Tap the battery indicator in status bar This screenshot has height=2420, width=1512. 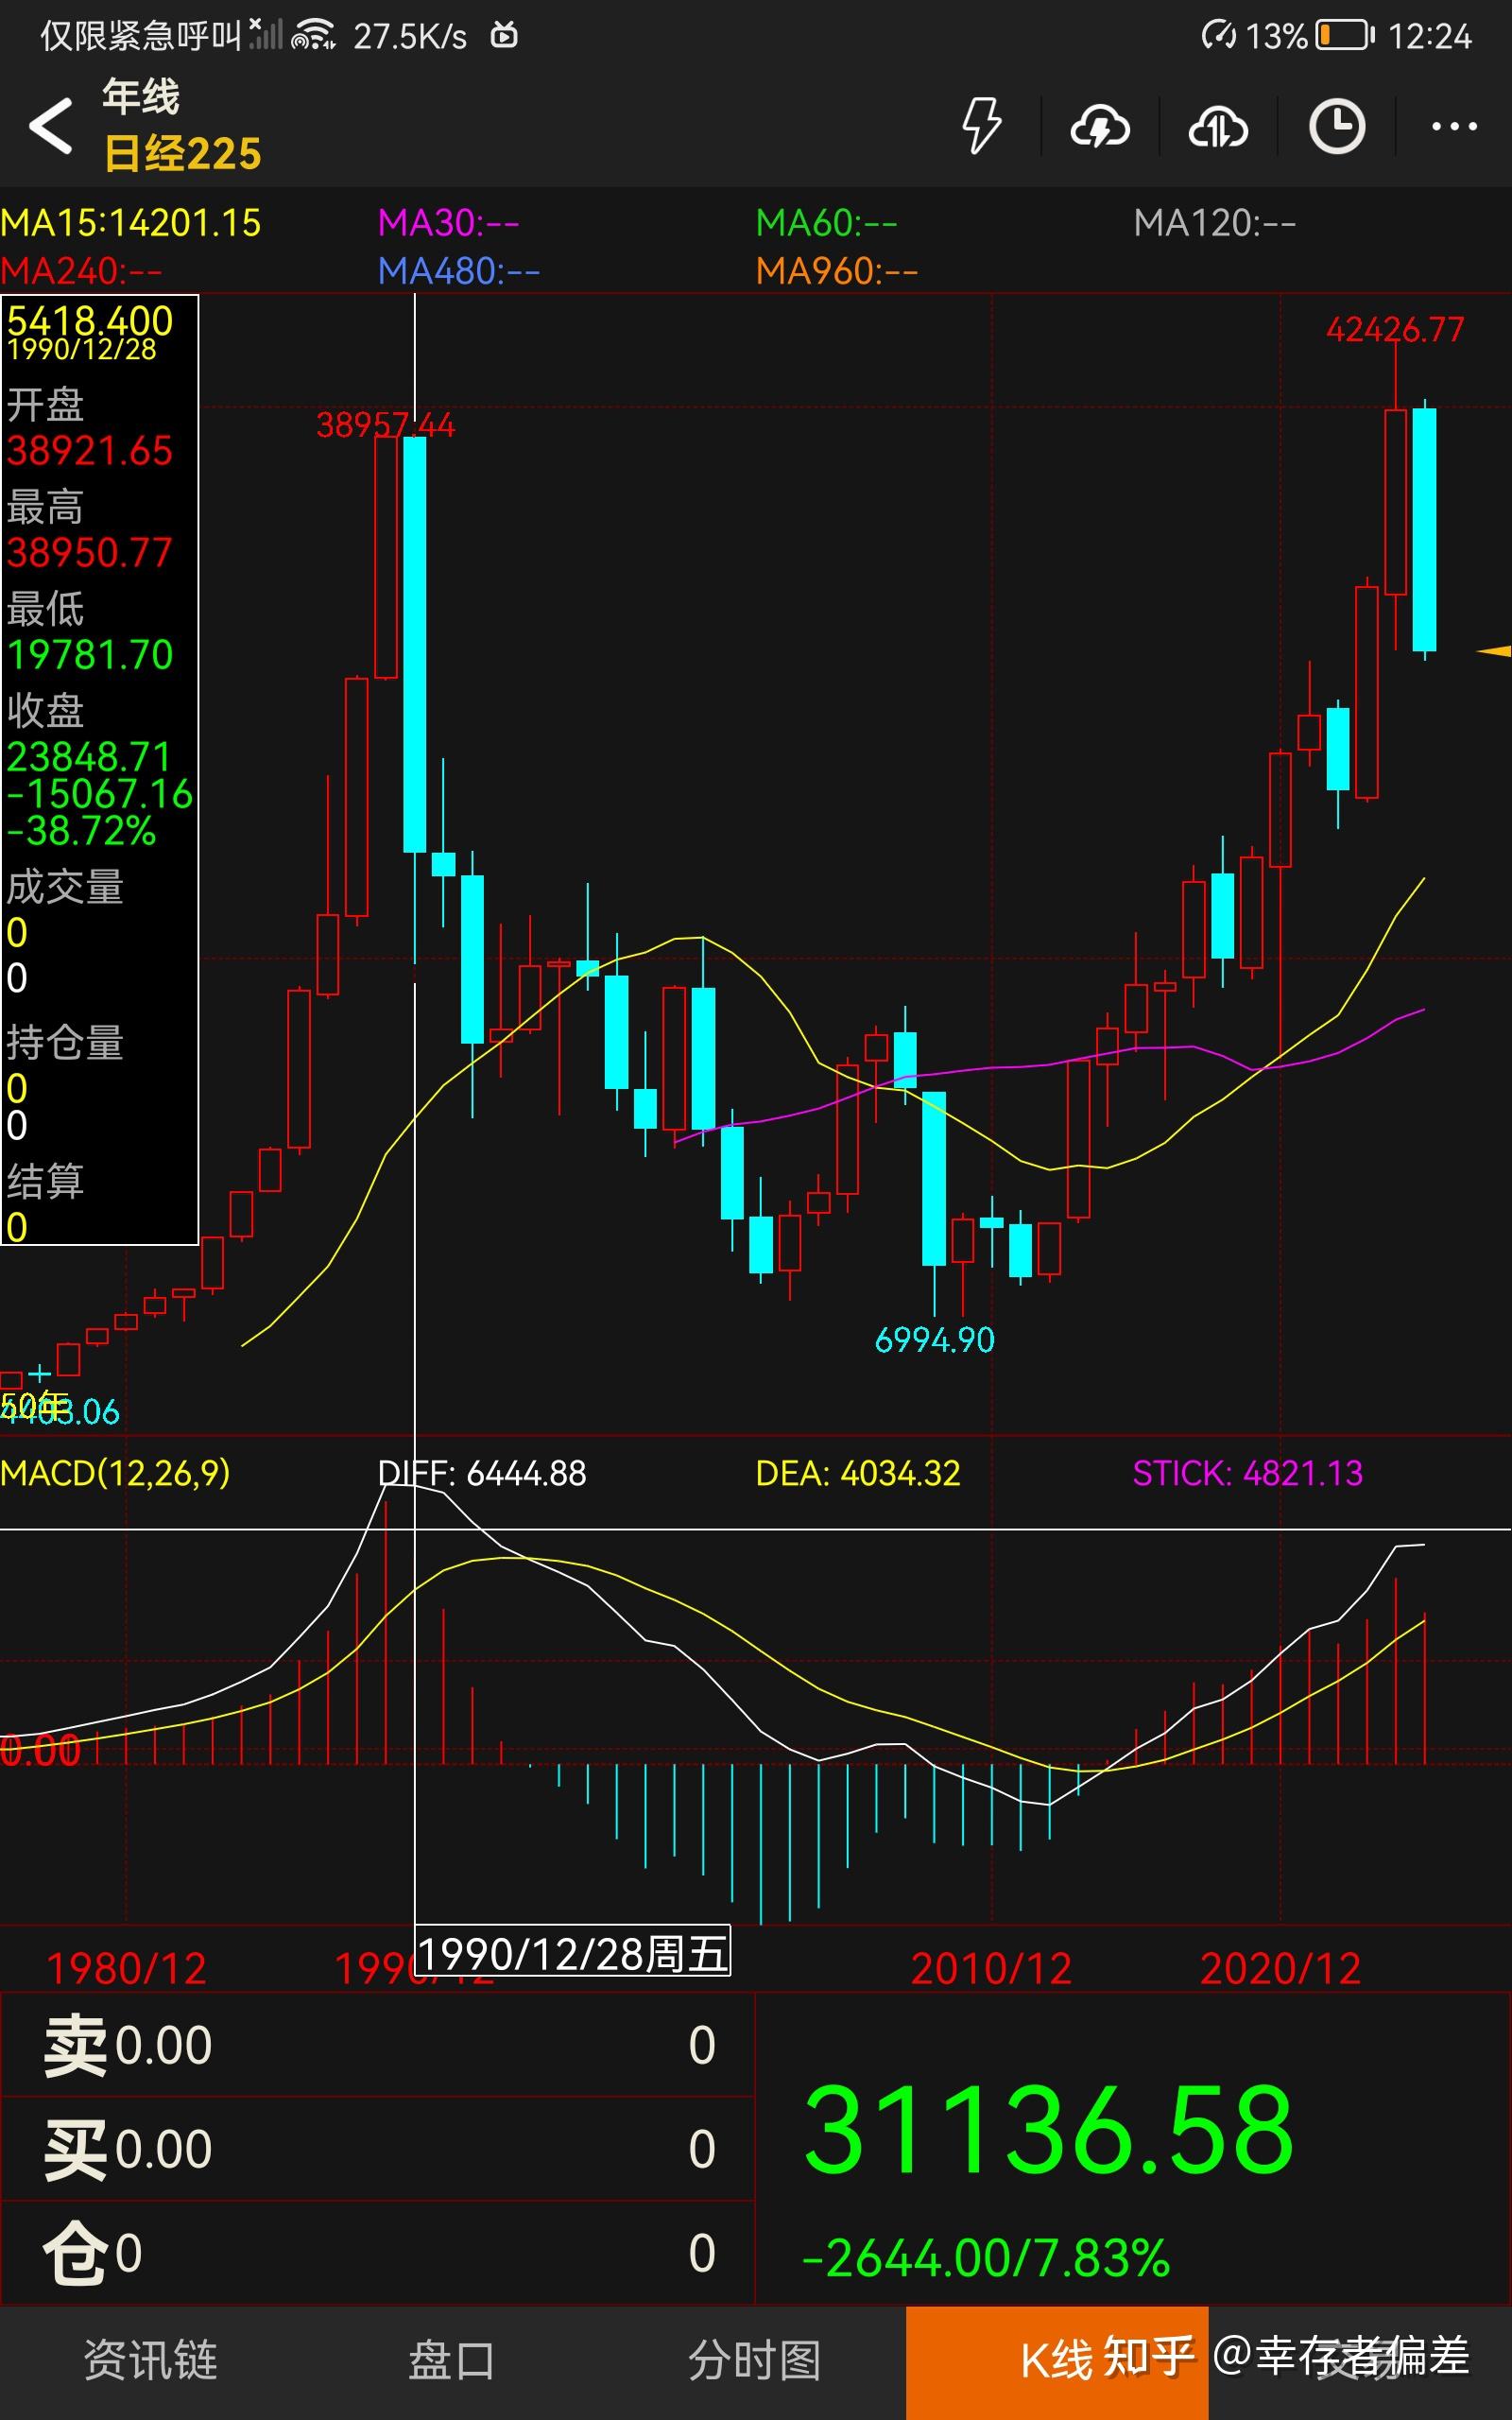(x=1343, y=36)
